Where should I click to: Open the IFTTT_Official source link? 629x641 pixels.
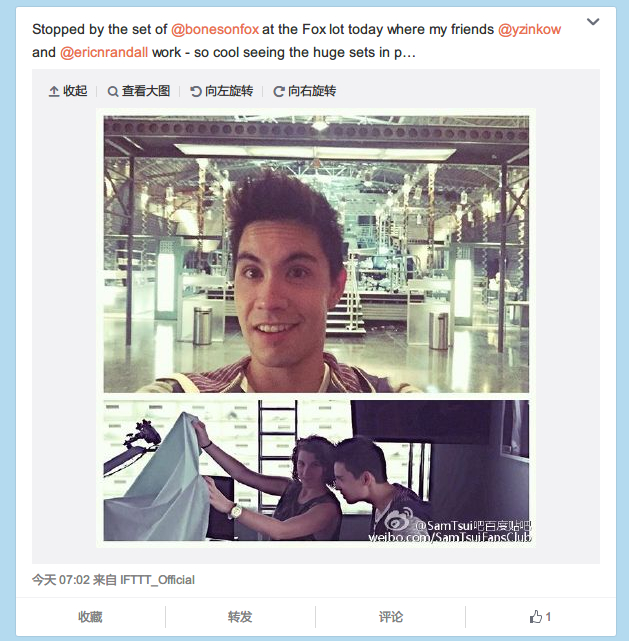(x=157, y=580)
